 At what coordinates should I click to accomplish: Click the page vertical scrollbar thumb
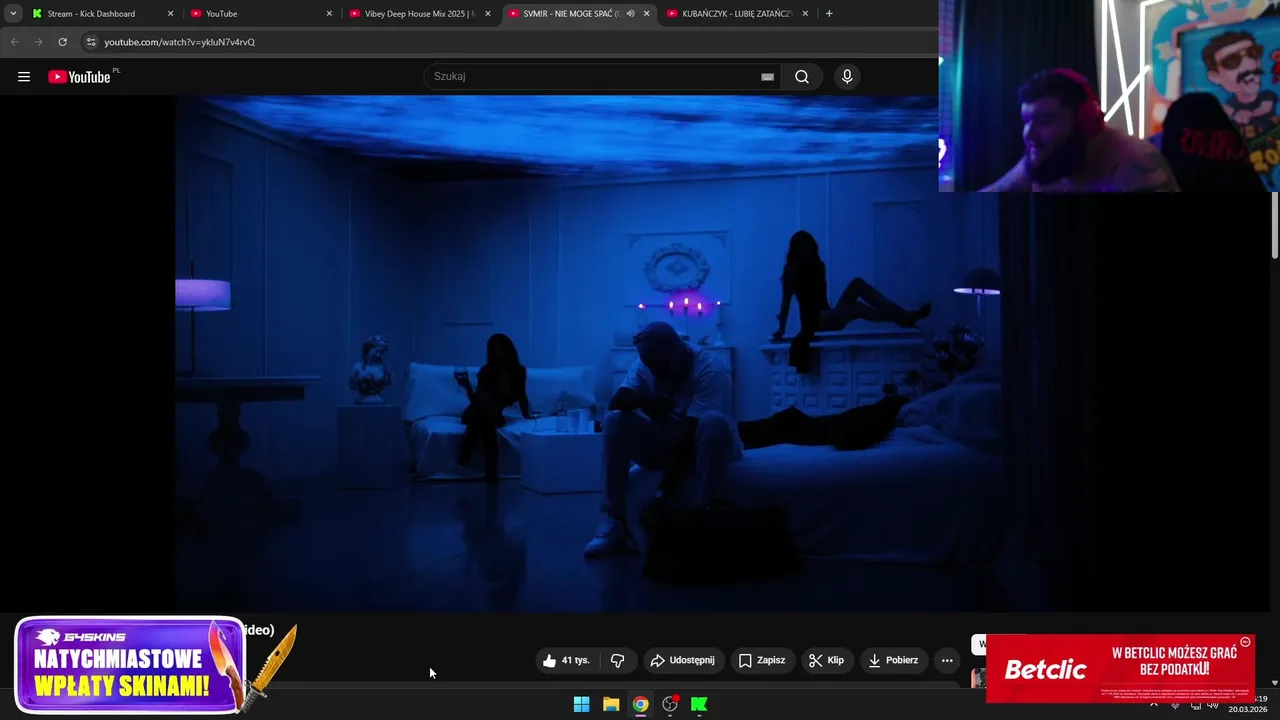tap(1275, 224)
